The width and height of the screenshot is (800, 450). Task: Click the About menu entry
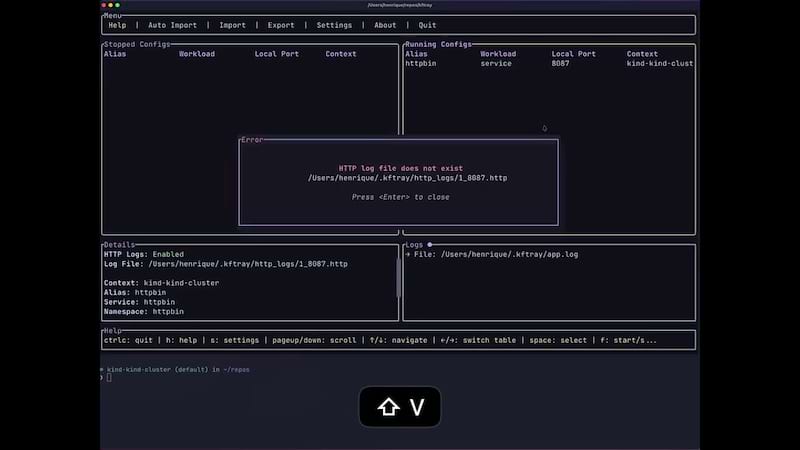[385, 25]
